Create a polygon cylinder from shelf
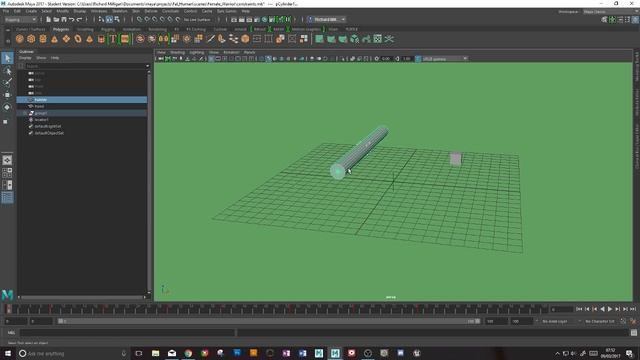Viewport: 640px width, 360px height. (43, 39)
